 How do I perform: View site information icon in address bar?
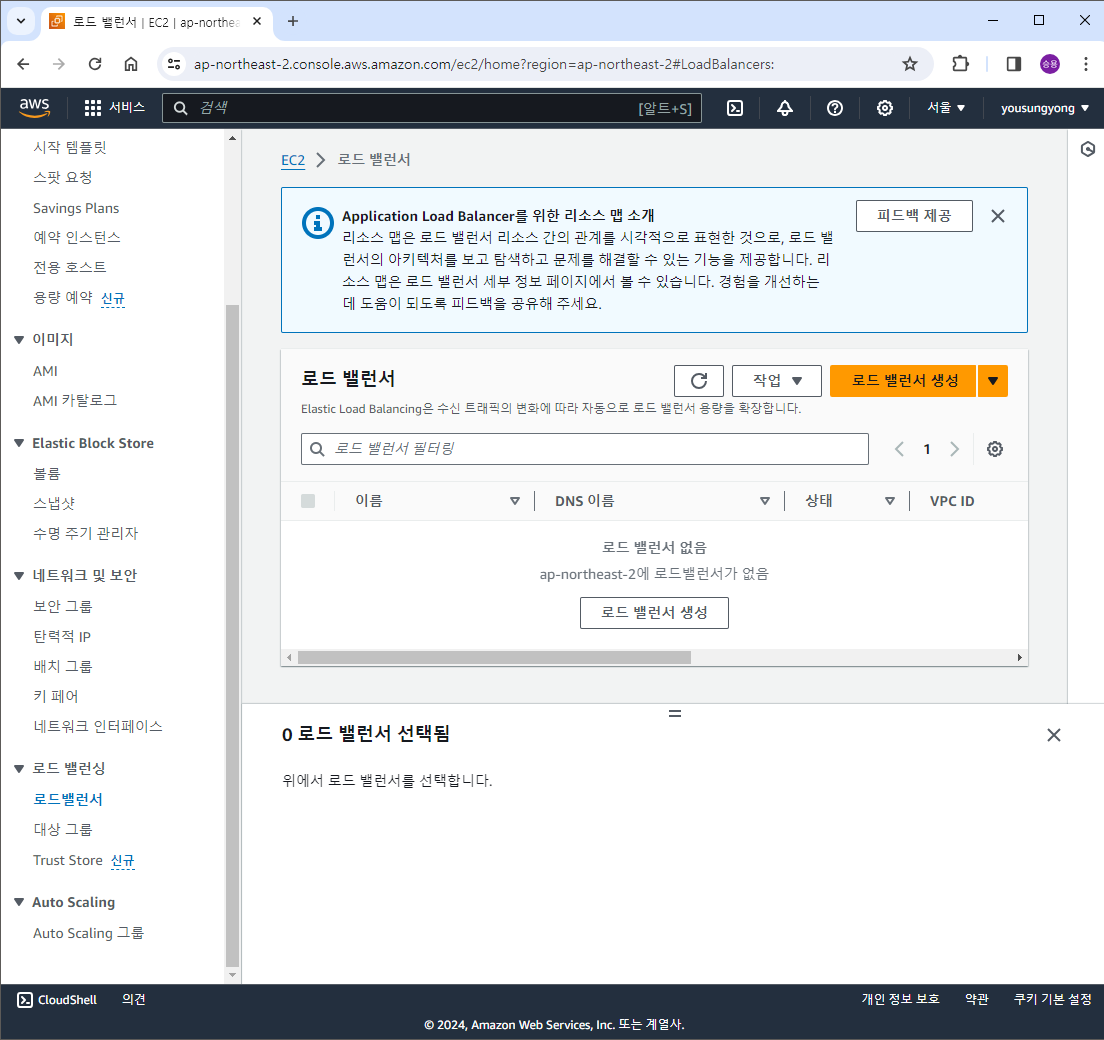tap(174, 64)
